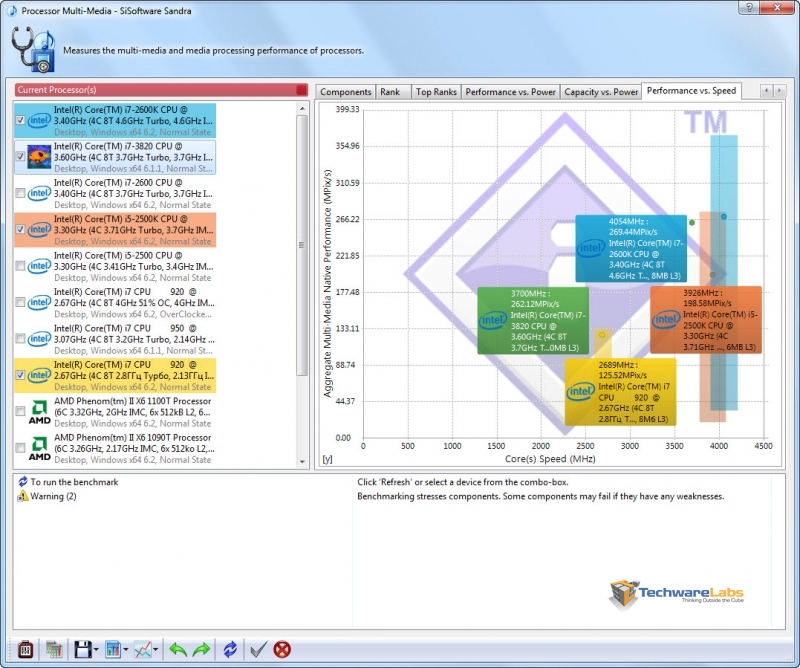Viewport: 800px width, 668px height.
Task: Open the save icon's dropdown arrow
Action: point(96,650)
